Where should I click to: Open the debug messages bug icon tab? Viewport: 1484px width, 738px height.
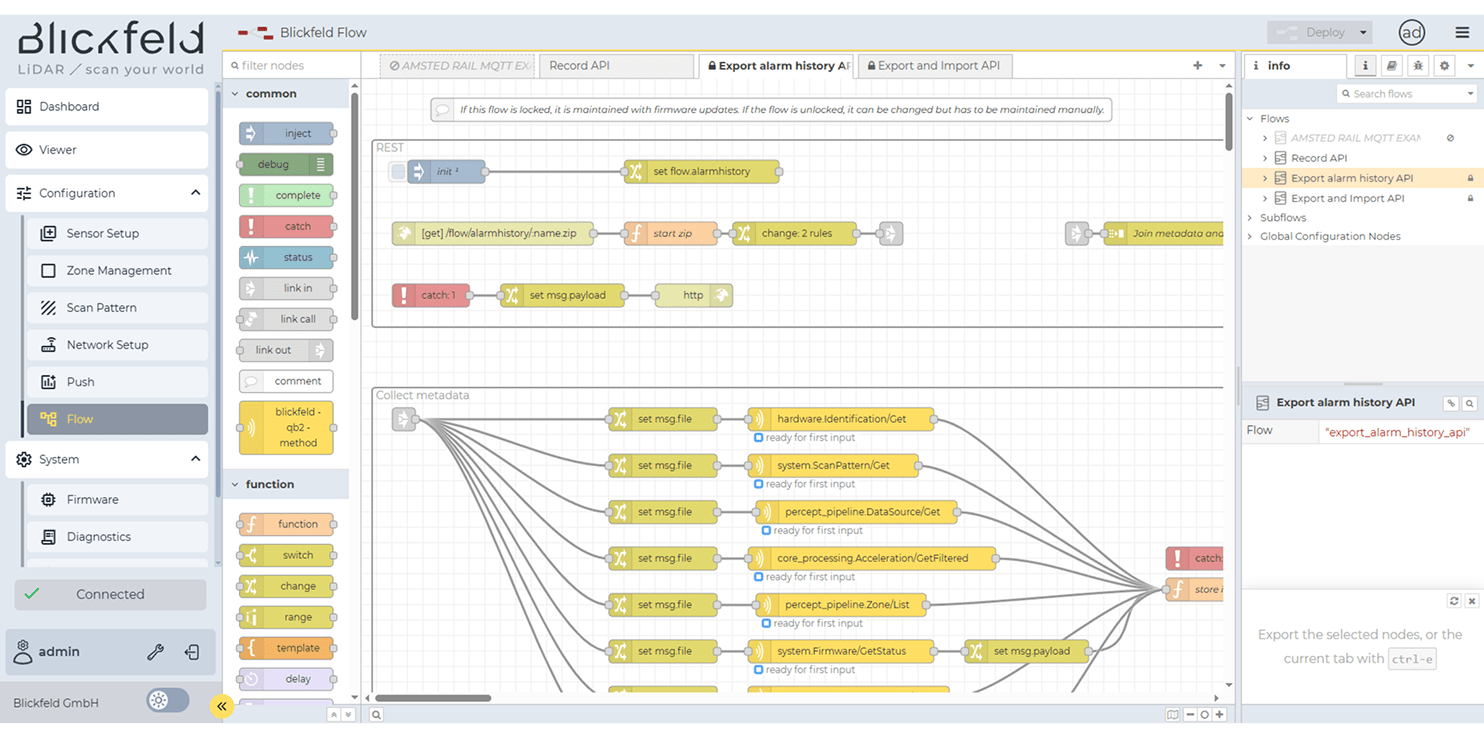coord(1417,66)
